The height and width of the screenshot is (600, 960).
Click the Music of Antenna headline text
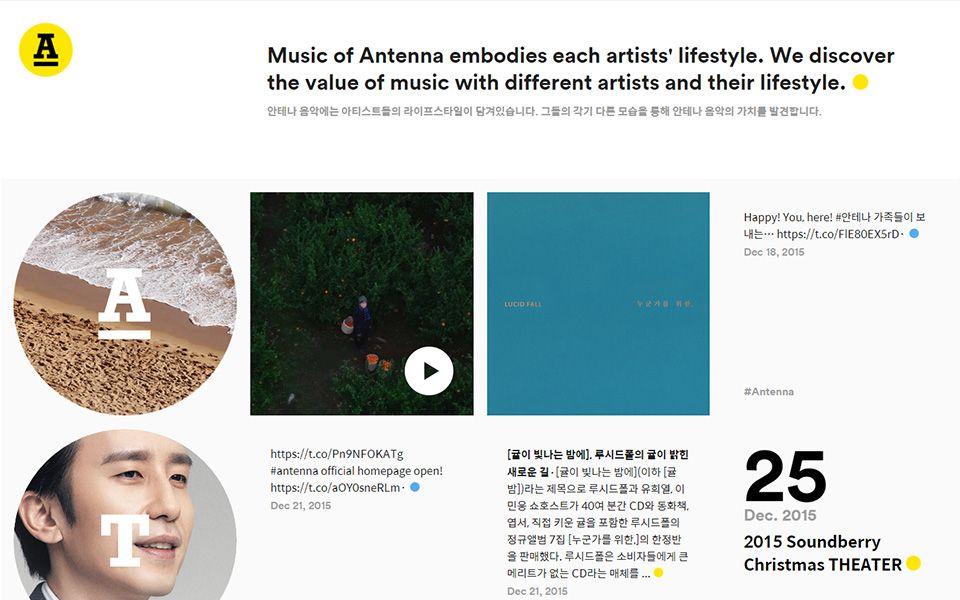[580, 69]
